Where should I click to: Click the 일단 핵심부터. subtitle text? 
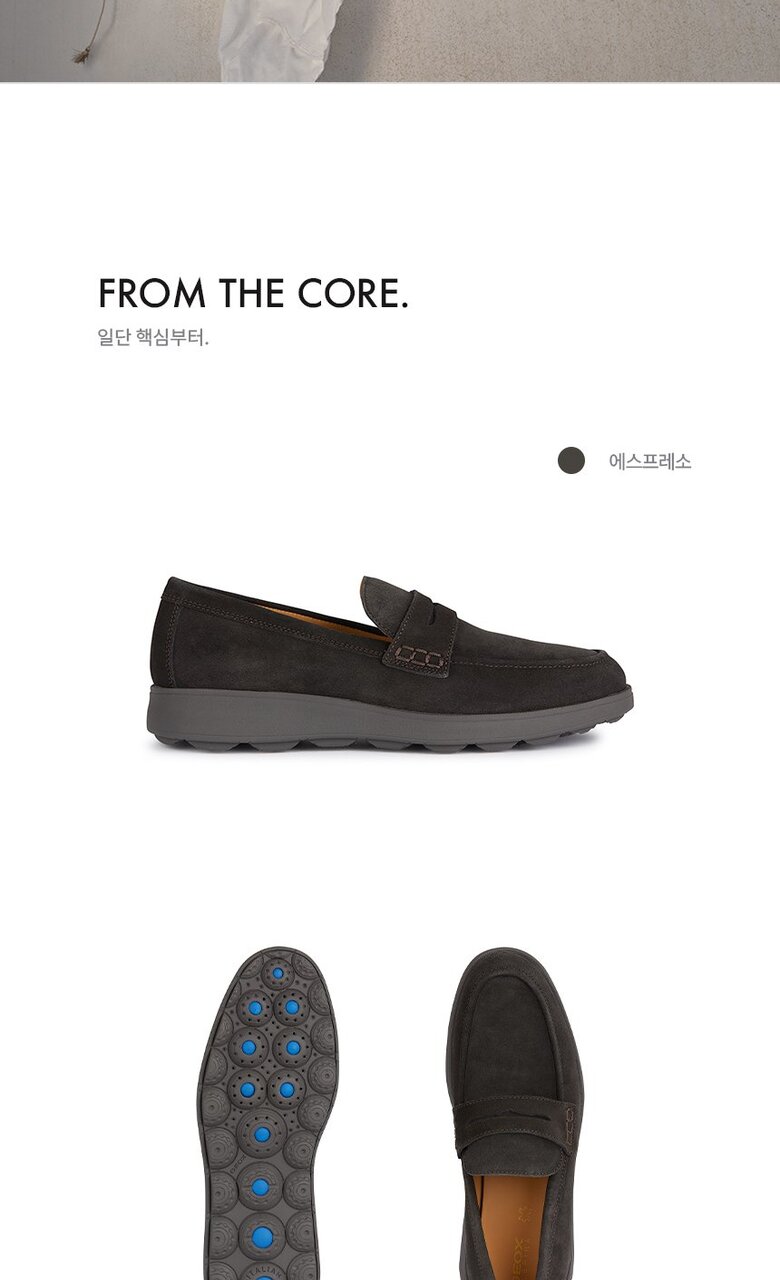[153, 337]
